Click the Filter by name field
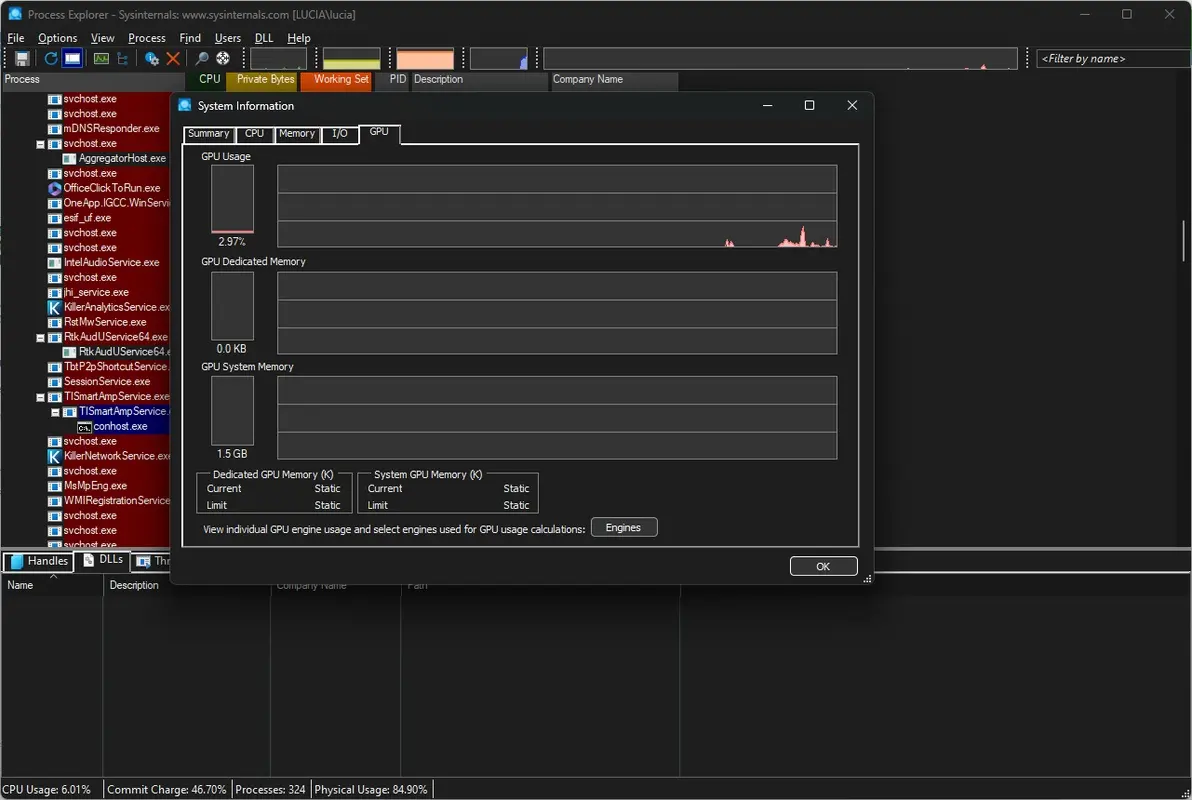 coord(1114,59)
